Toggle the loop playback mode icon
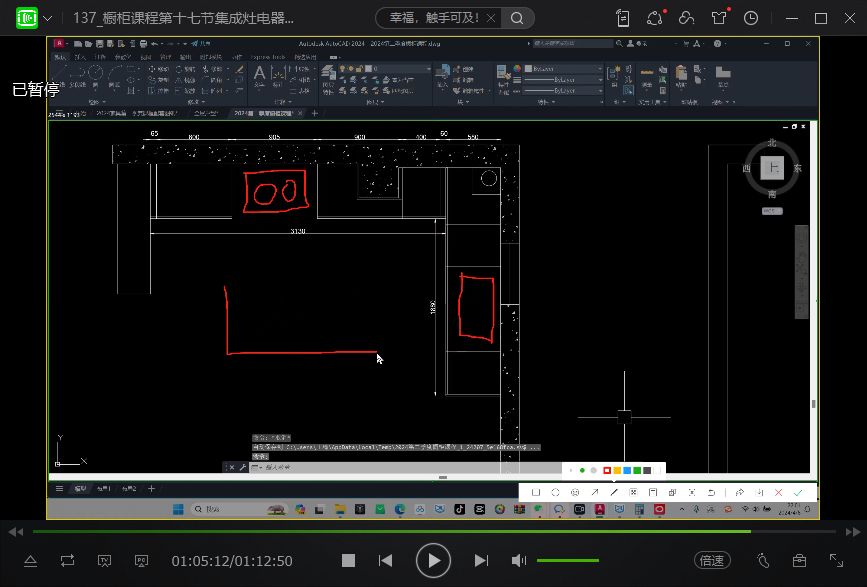The height and width of the screenshot is (587, 867). coord(67,561)
